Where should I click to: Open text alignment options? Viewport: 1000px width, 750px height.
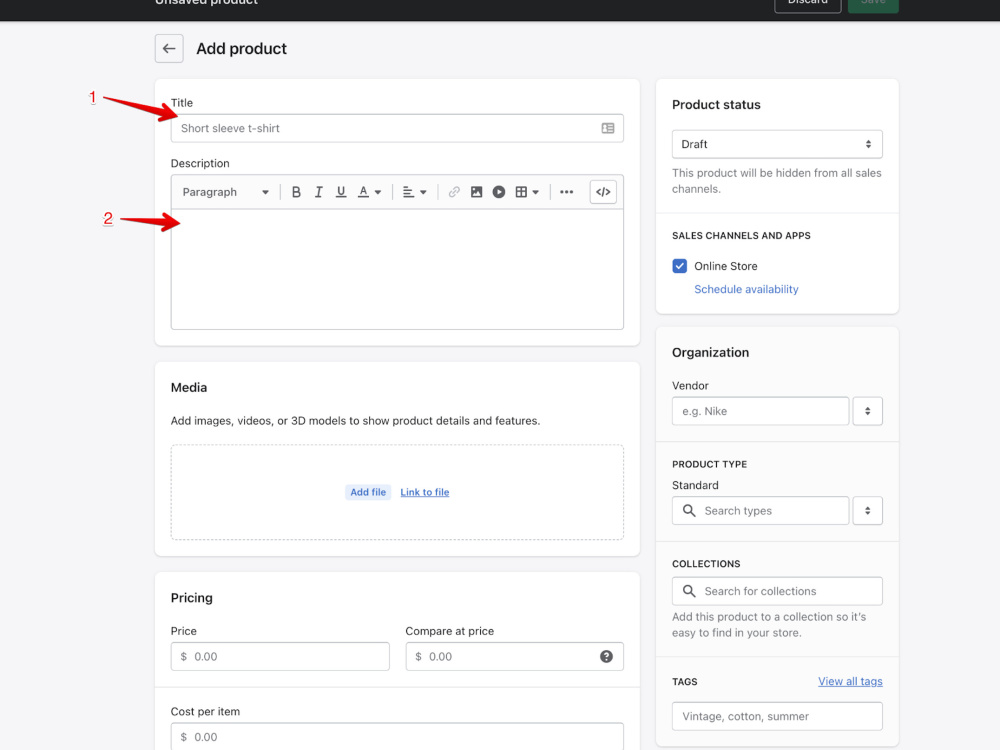[415, 192]
